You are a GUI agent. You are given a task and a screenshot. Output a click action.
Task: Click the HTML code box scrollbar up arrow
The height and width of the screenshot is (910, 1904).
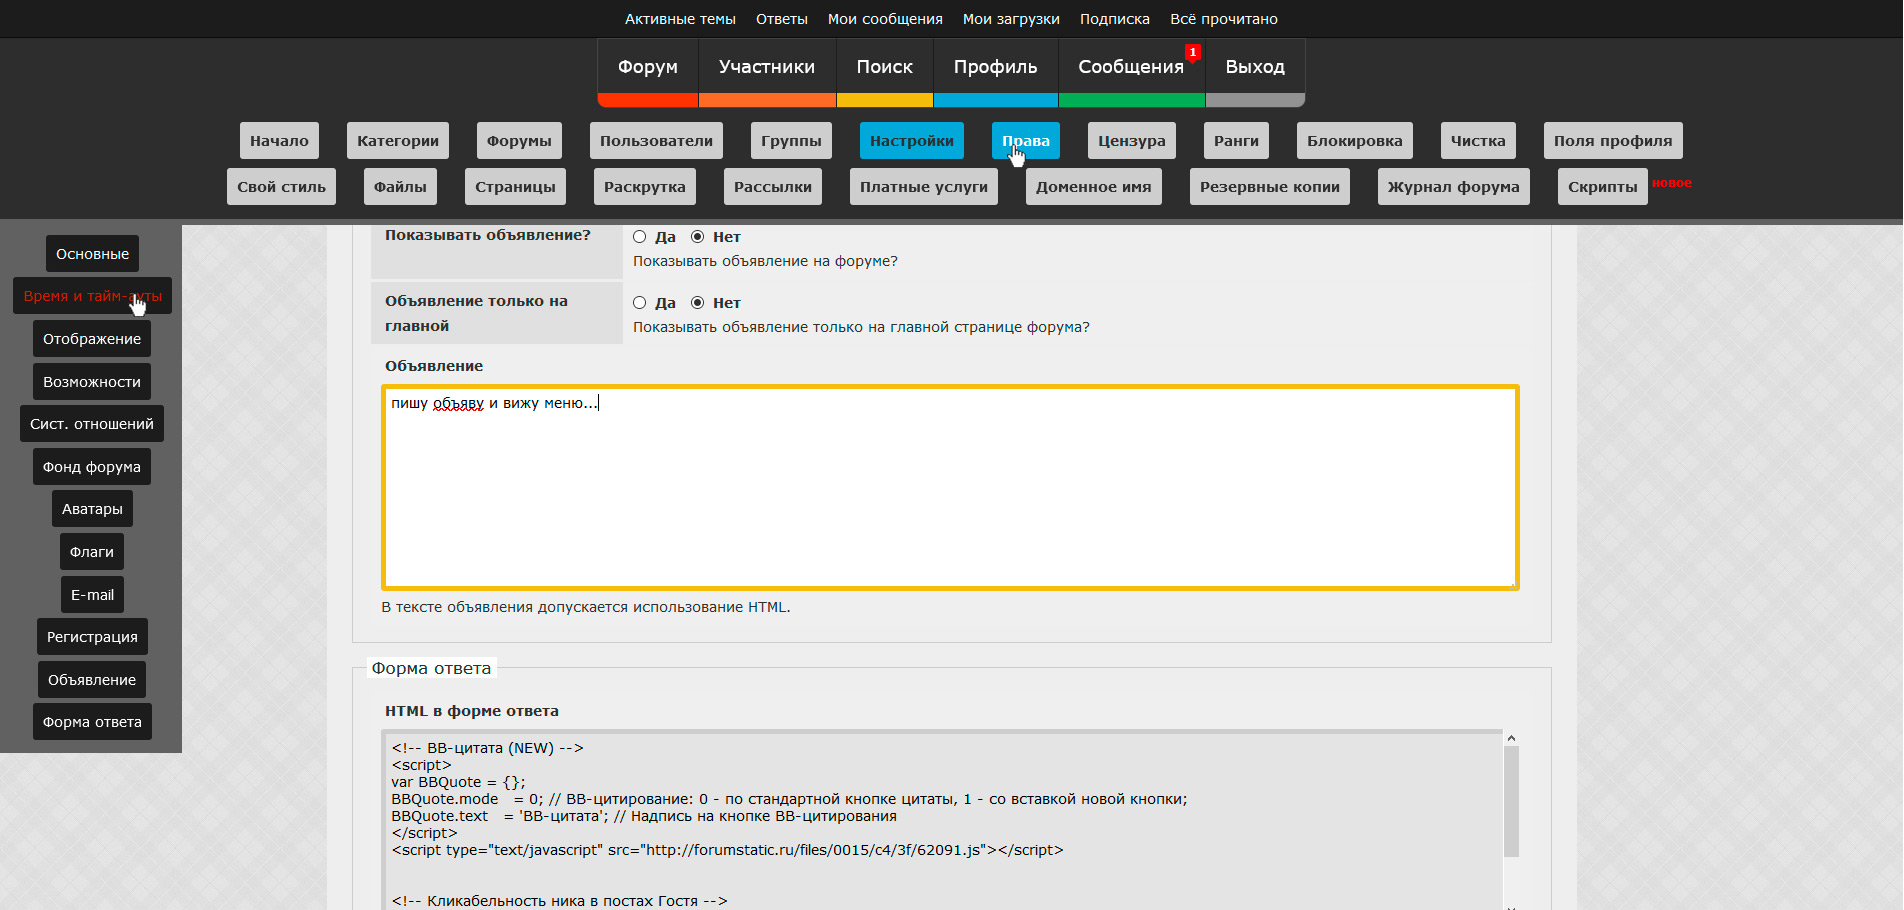(1511, 739)
